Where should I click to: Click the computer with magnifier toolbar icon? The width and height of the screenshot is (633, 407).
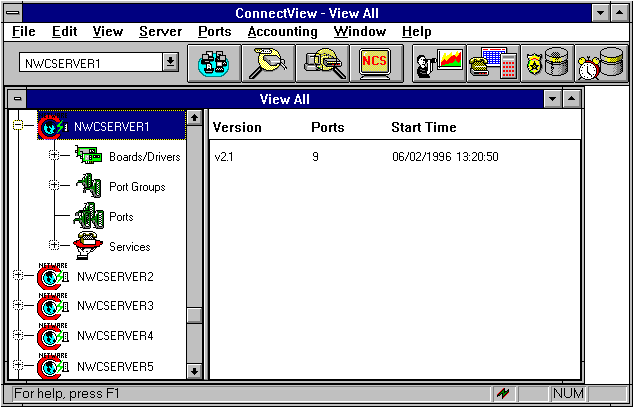coord(322,62)
